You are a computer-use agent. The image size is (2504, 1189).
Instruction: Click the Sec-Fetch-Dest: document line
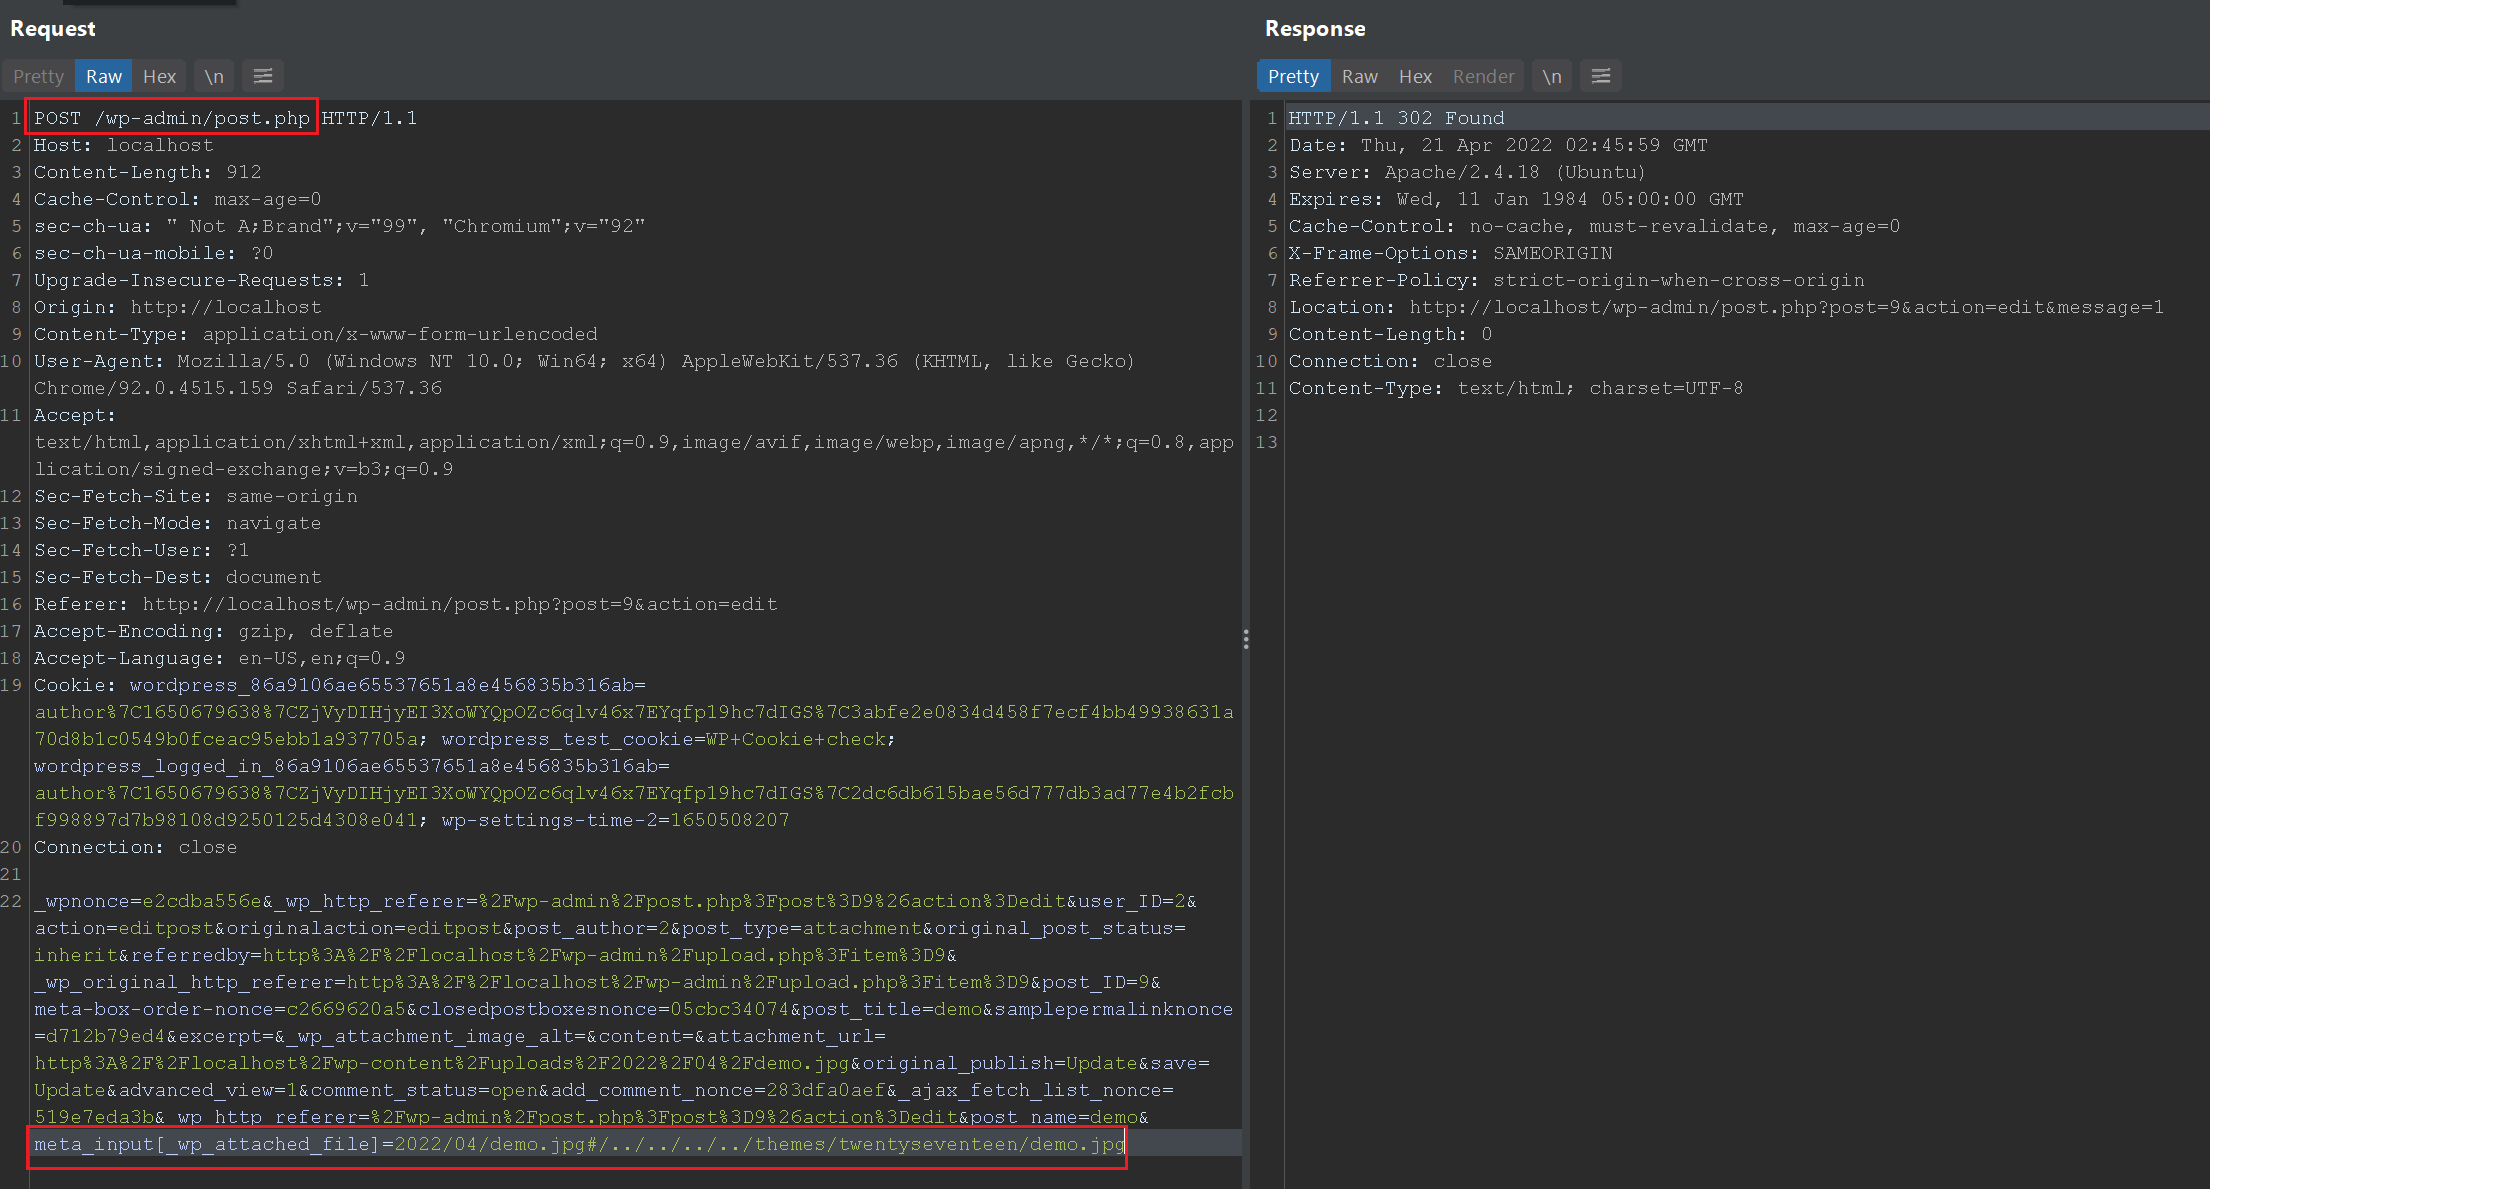[177, 577]
